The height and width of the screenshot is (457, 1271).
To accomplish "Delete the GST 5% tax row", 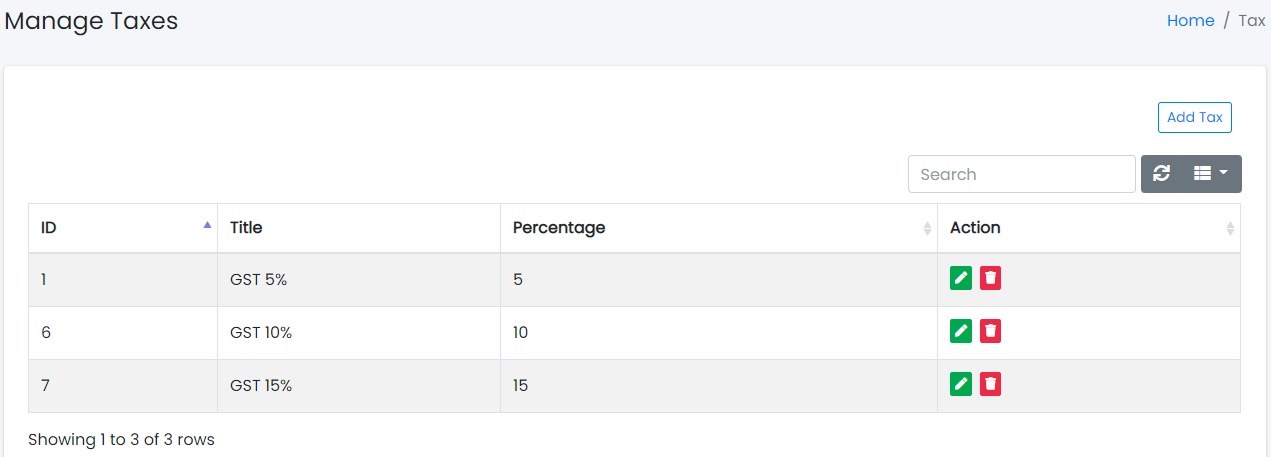I will pos(990,278).
